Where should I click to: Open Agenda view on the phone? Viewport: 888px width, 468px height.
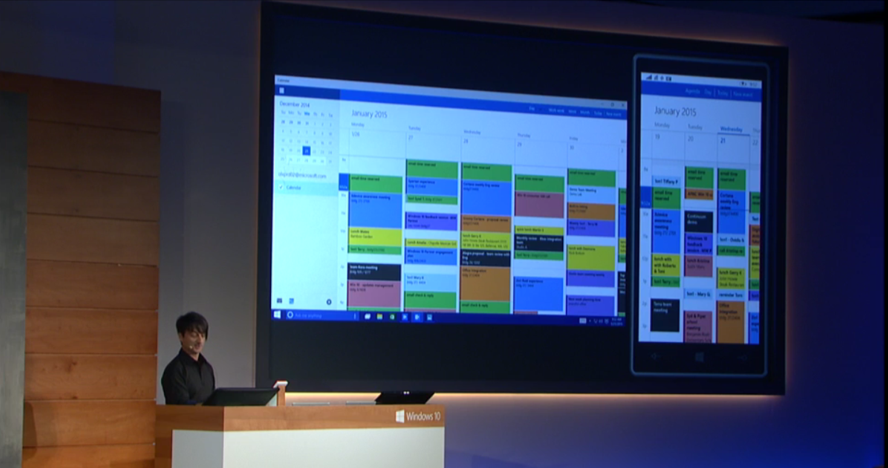click(x=692, y=91)
